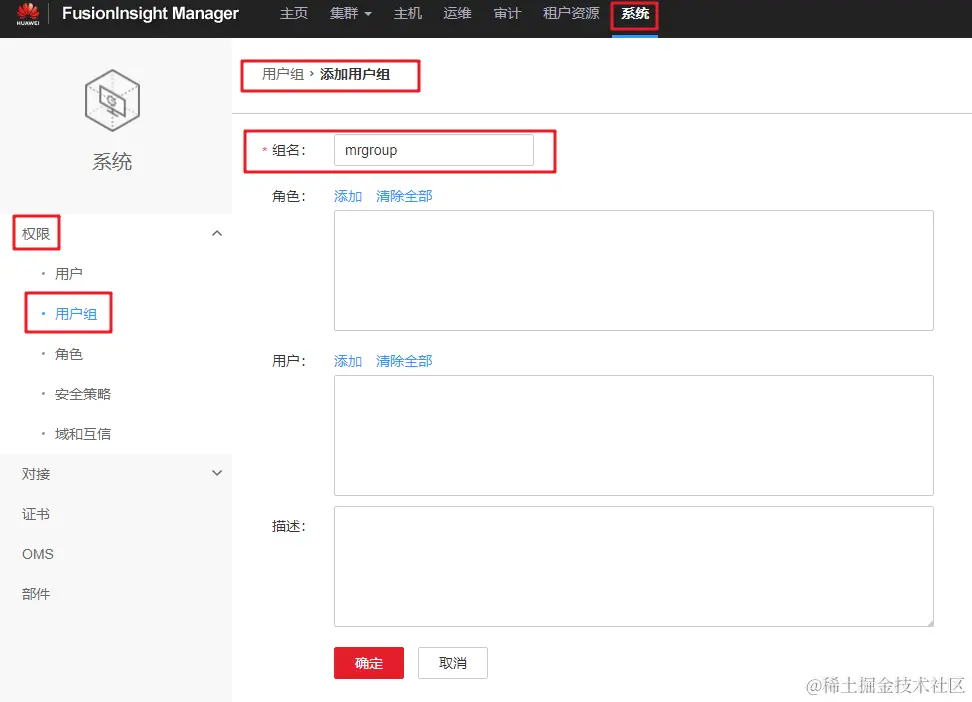Open the 集群 dropdown menu
Viewport: 972px width, 702px height.
coord(350,13)
